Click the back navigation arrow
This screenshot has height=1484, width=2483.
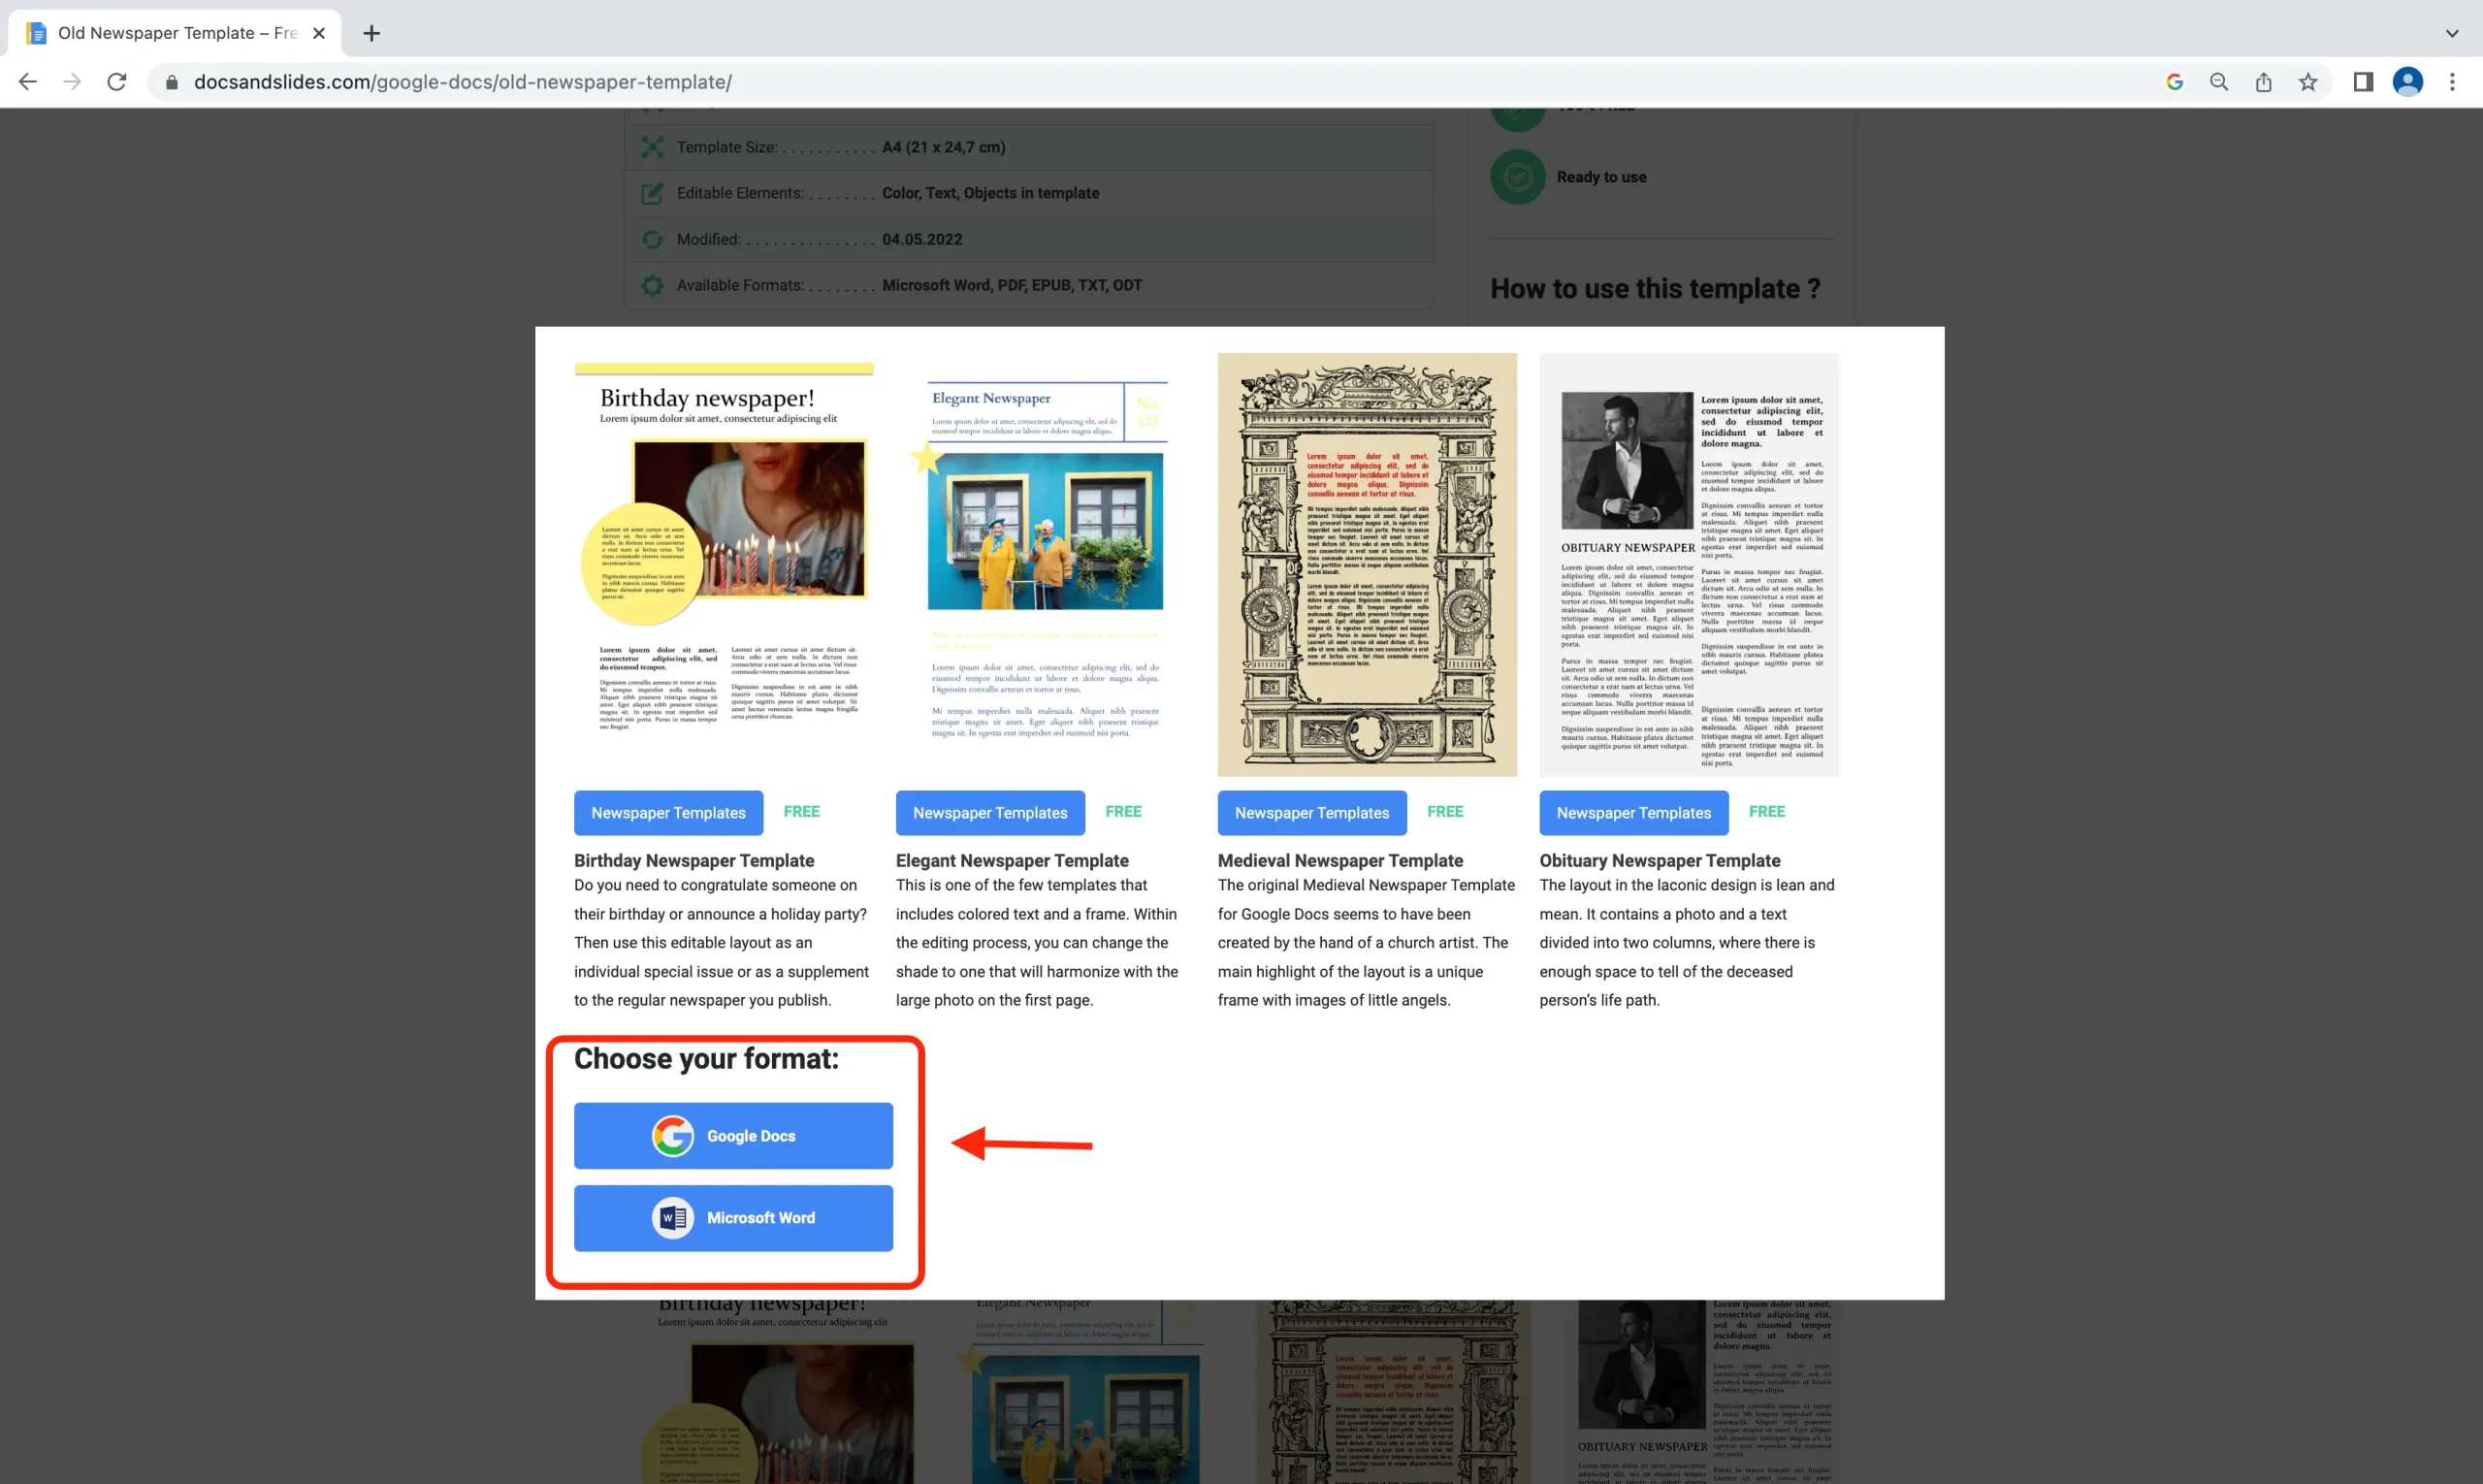(x=27, y=82)
